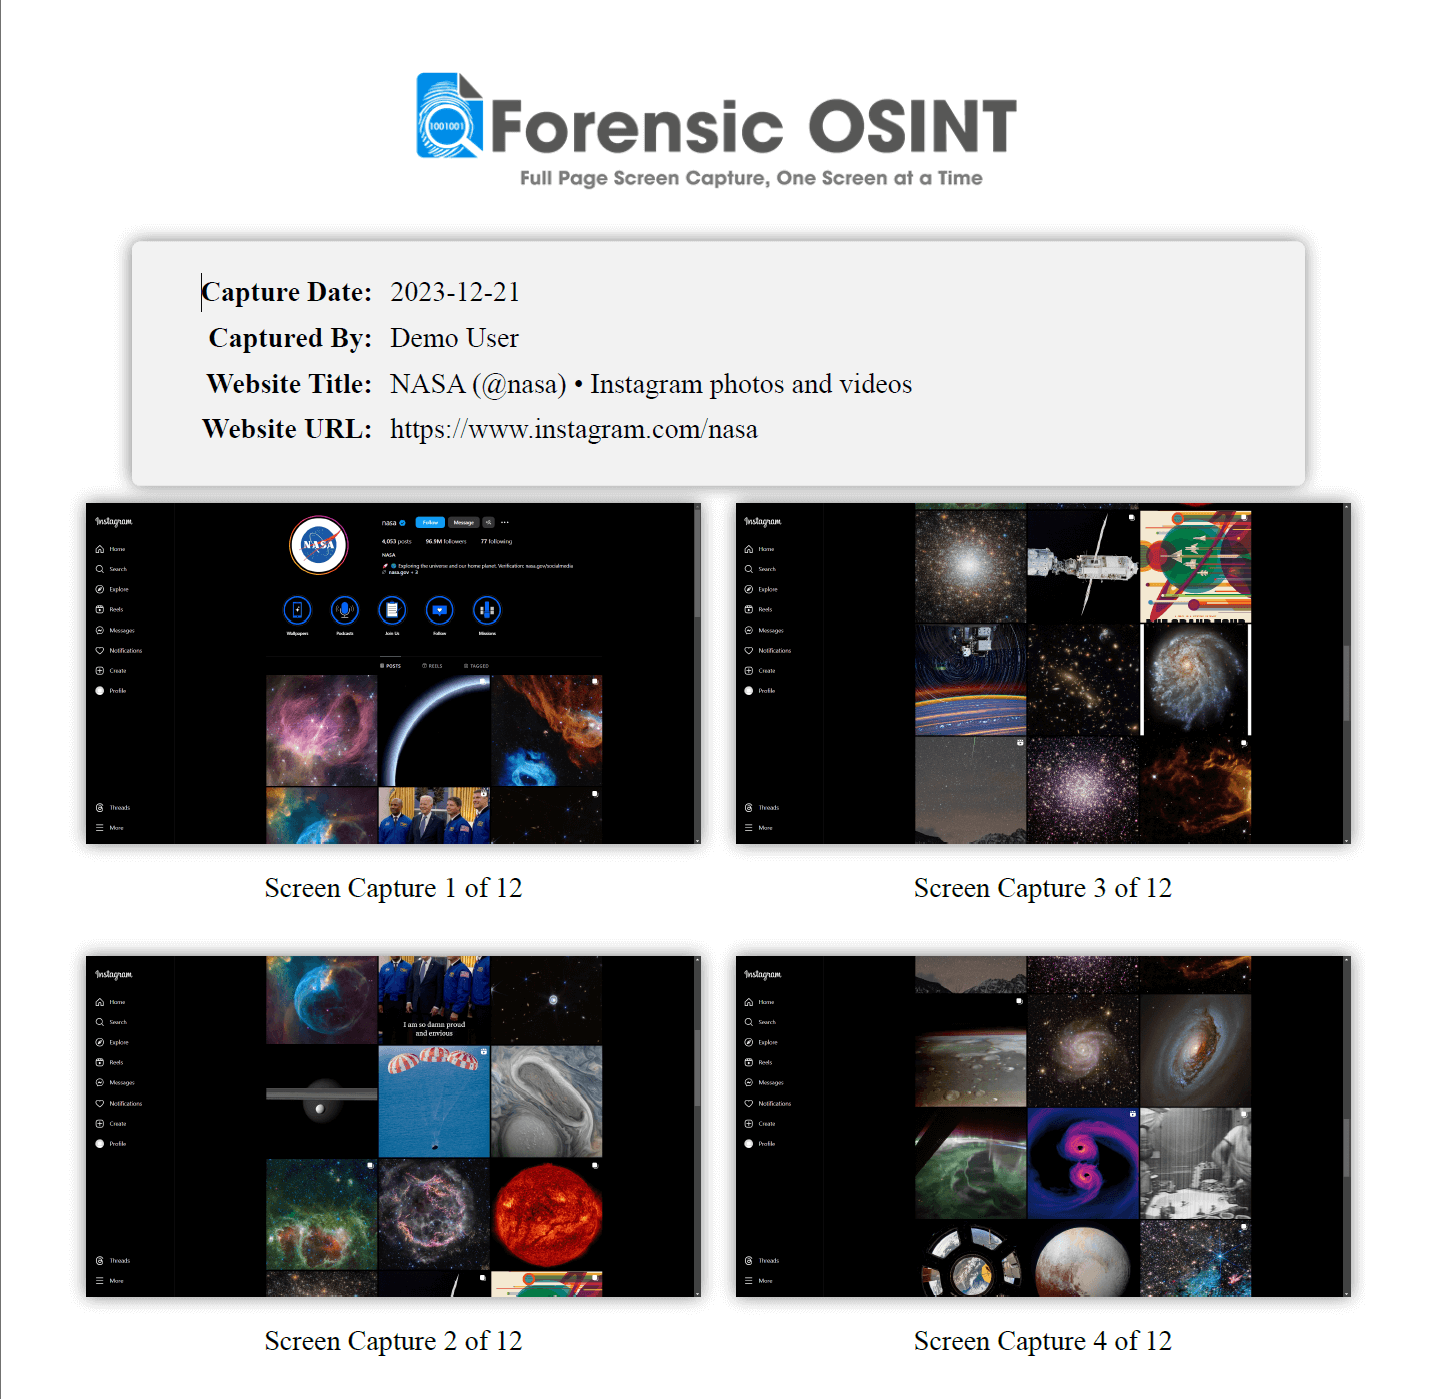Click the 'Forensic OSINT' heading text
This screenshot has height=1399, width=1431.
pyautogui.click(x=754, y=127)
